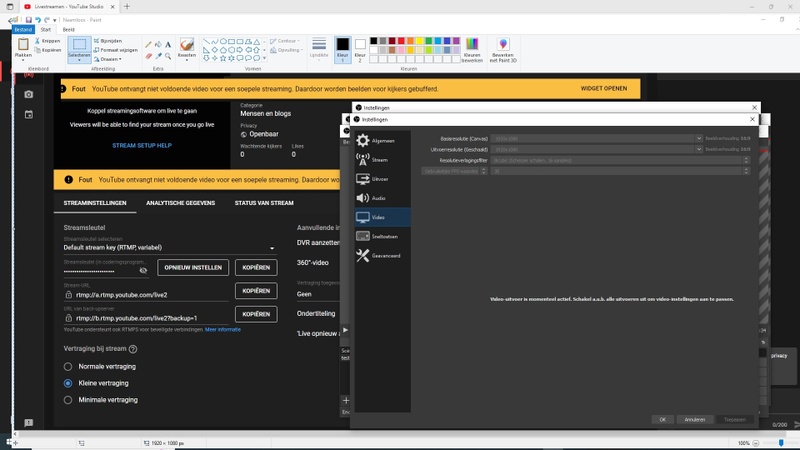Click the Save icon in Paint title bar
800x450 pixels.
tap(29, 20)
